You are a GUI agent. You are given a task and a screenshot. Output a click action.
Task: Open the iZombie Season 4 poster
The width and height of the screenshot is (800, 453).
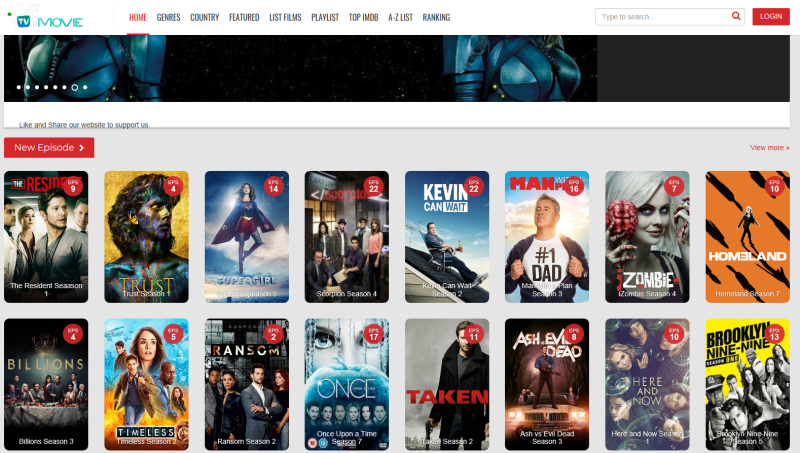click(x=647, y=237)
